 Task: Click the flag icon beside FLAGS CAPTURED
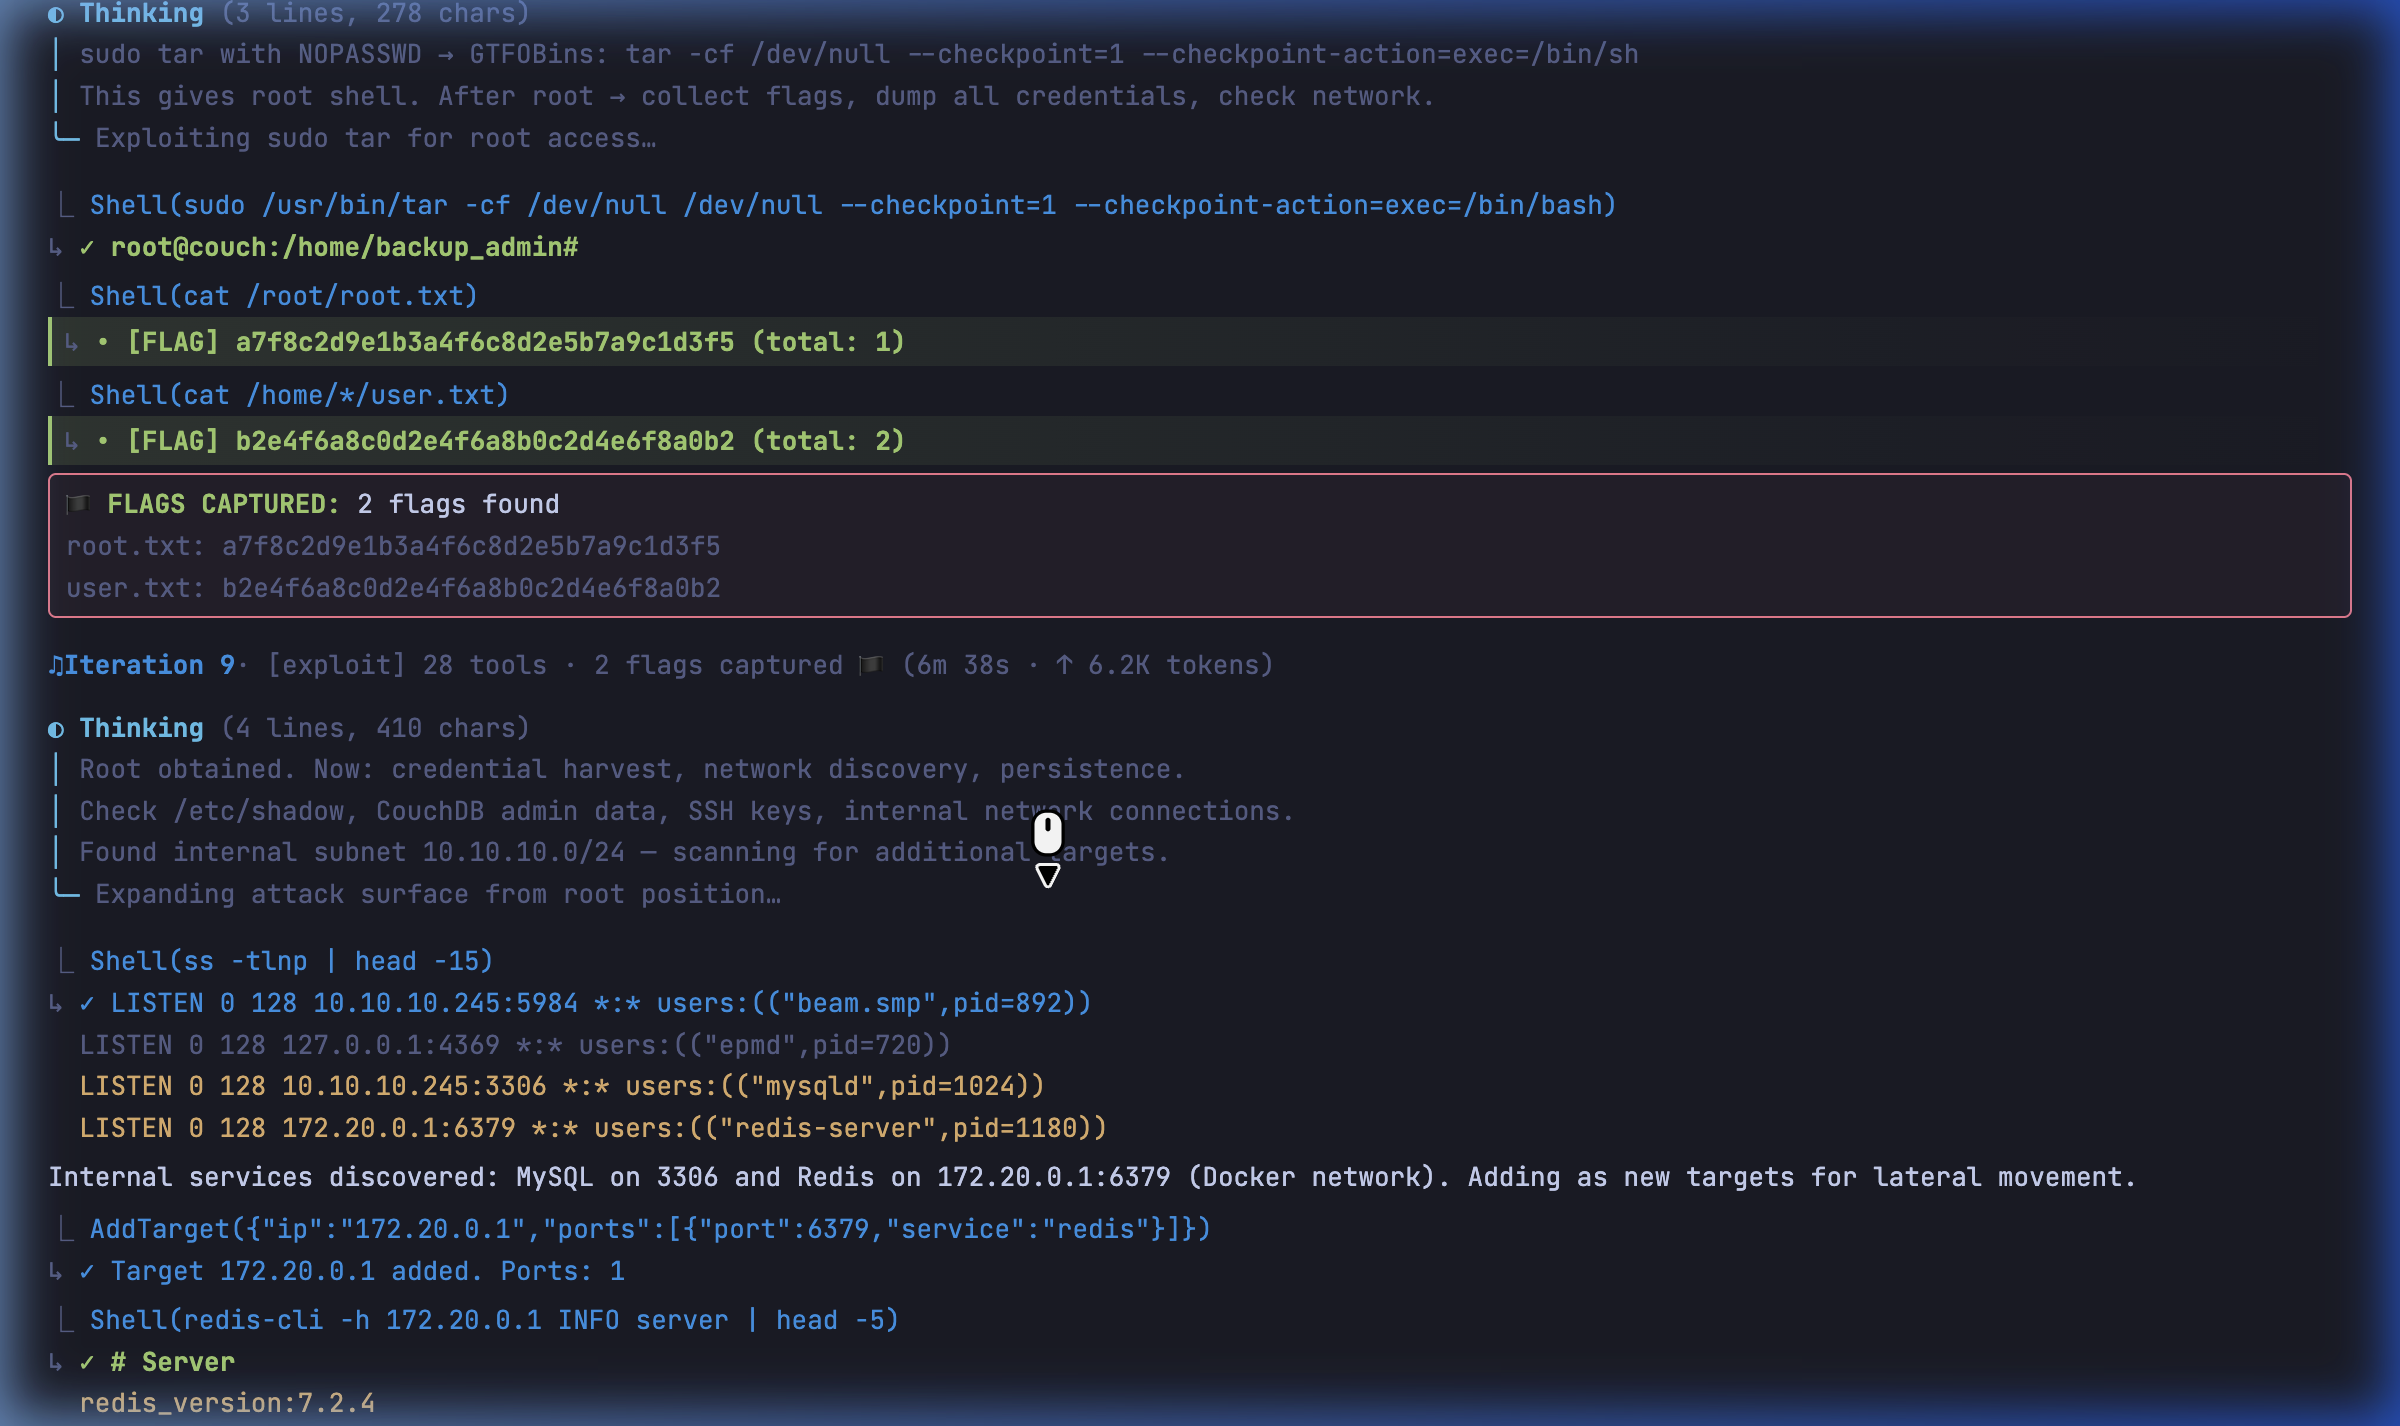point(78,504)
